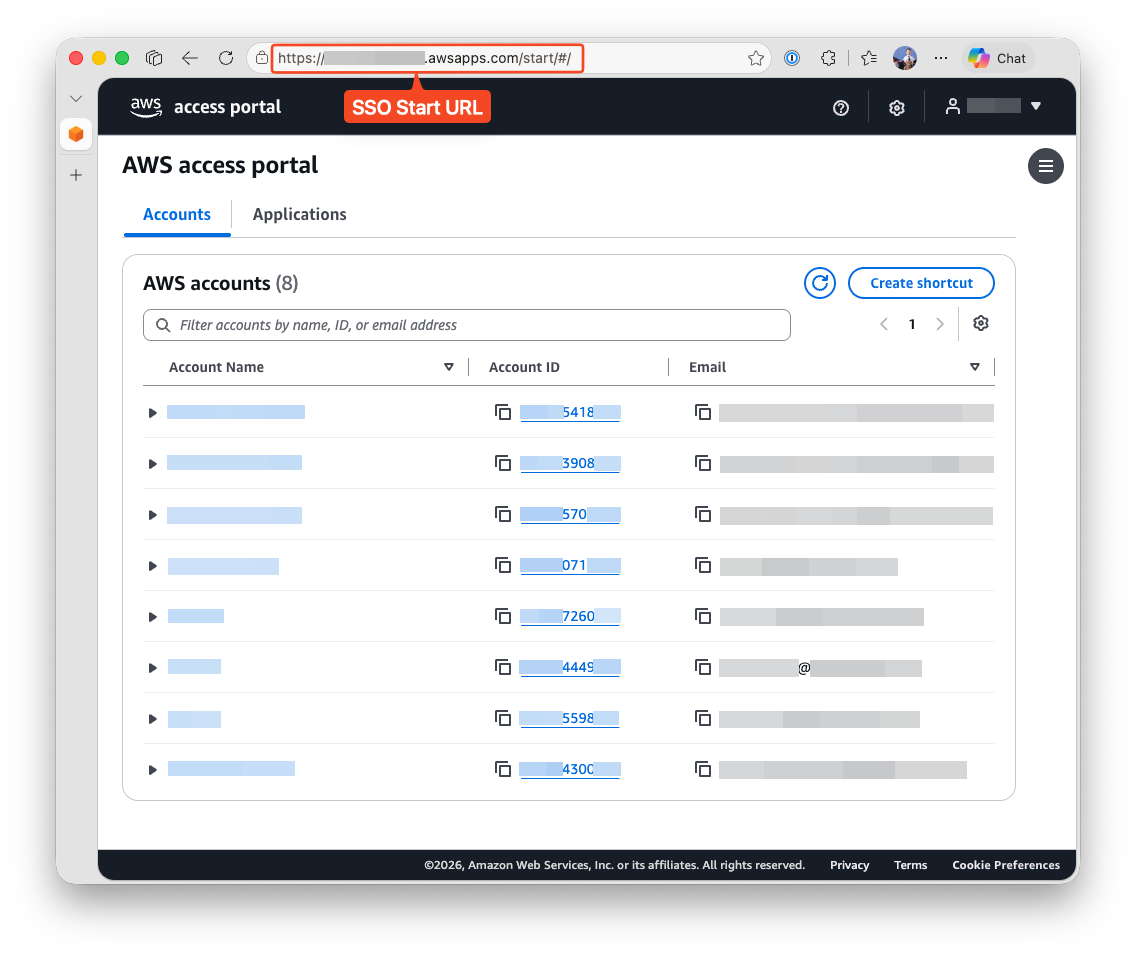Copy the account ID containing 4300
This screenshot has width=1136, height=958.
tap(503, 770)
